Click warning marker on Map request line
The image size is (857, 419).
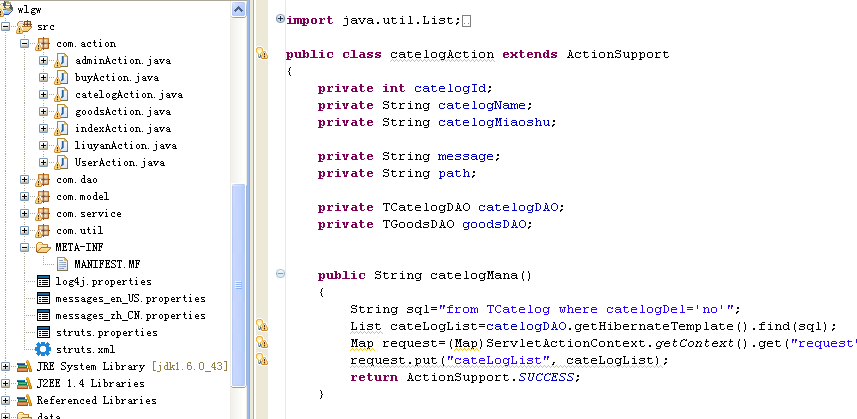pyautogui.click(x=262, y=343)
